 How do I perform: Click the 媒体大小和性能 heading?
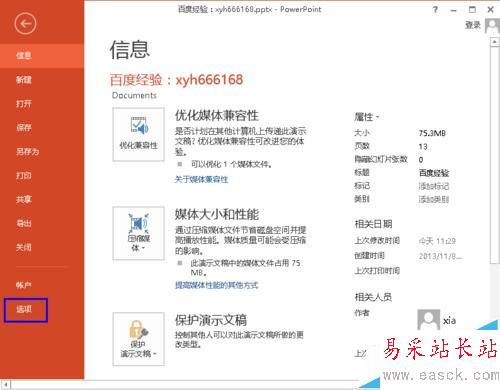point(217,214)
